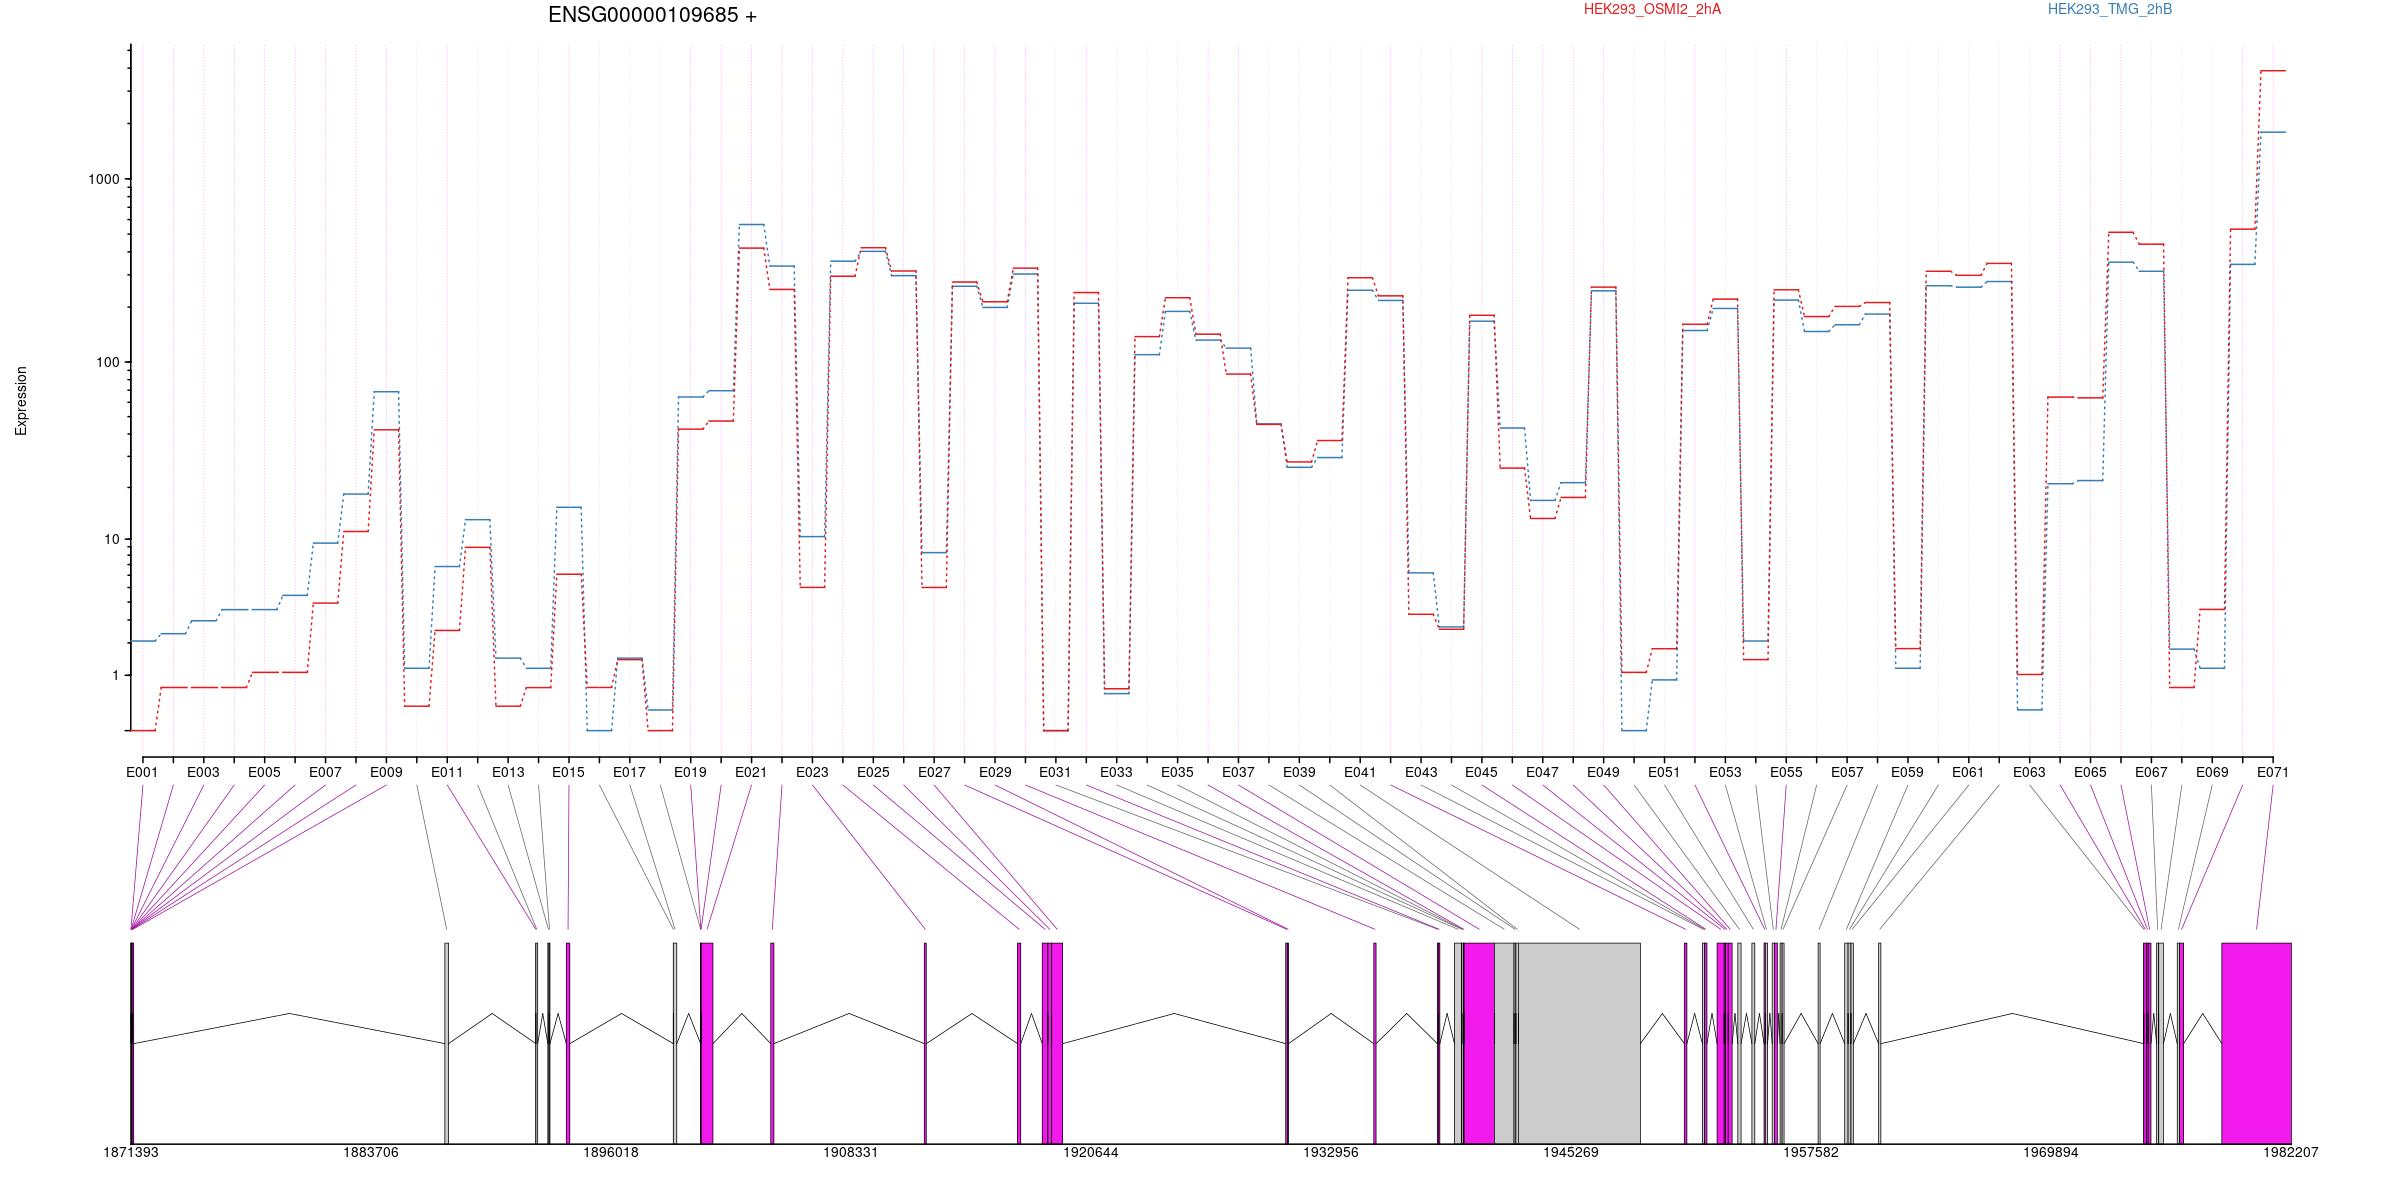The image size is (2400, 1200).
Task: Click exon label E001
Action: pyautogui.click(x=142, y=772)
